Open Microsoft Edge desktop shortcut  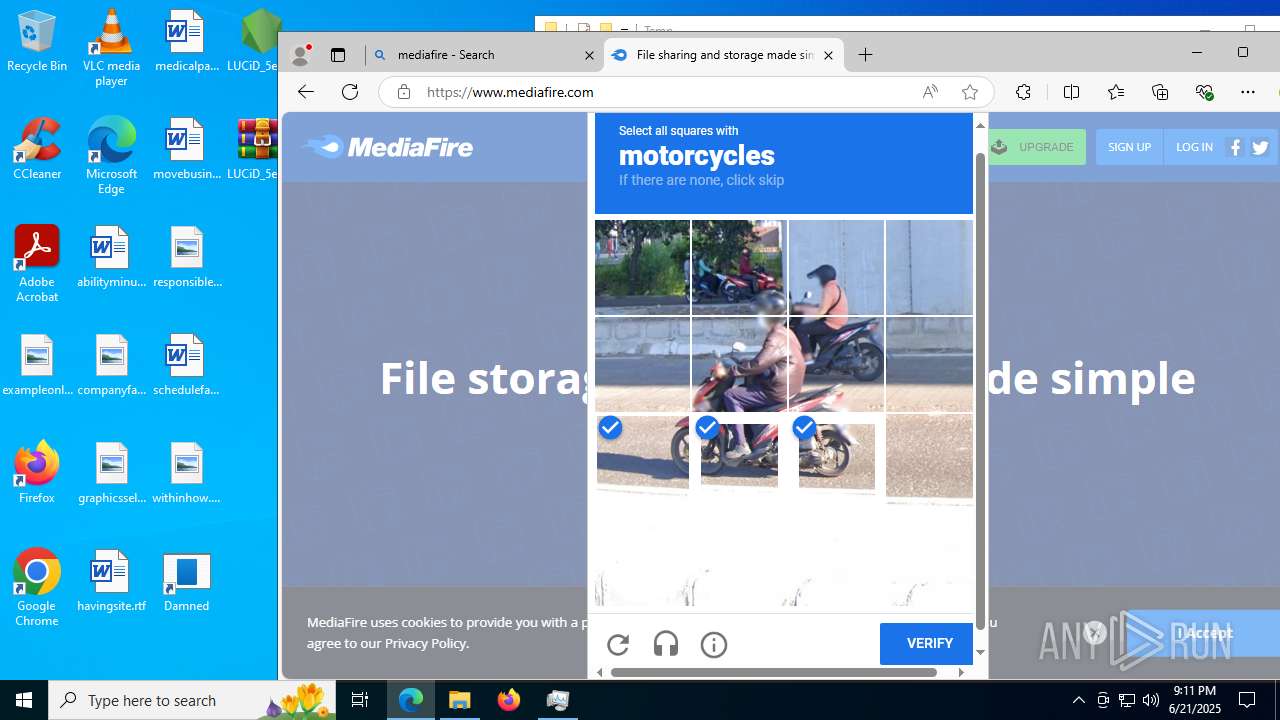point(111,155)
